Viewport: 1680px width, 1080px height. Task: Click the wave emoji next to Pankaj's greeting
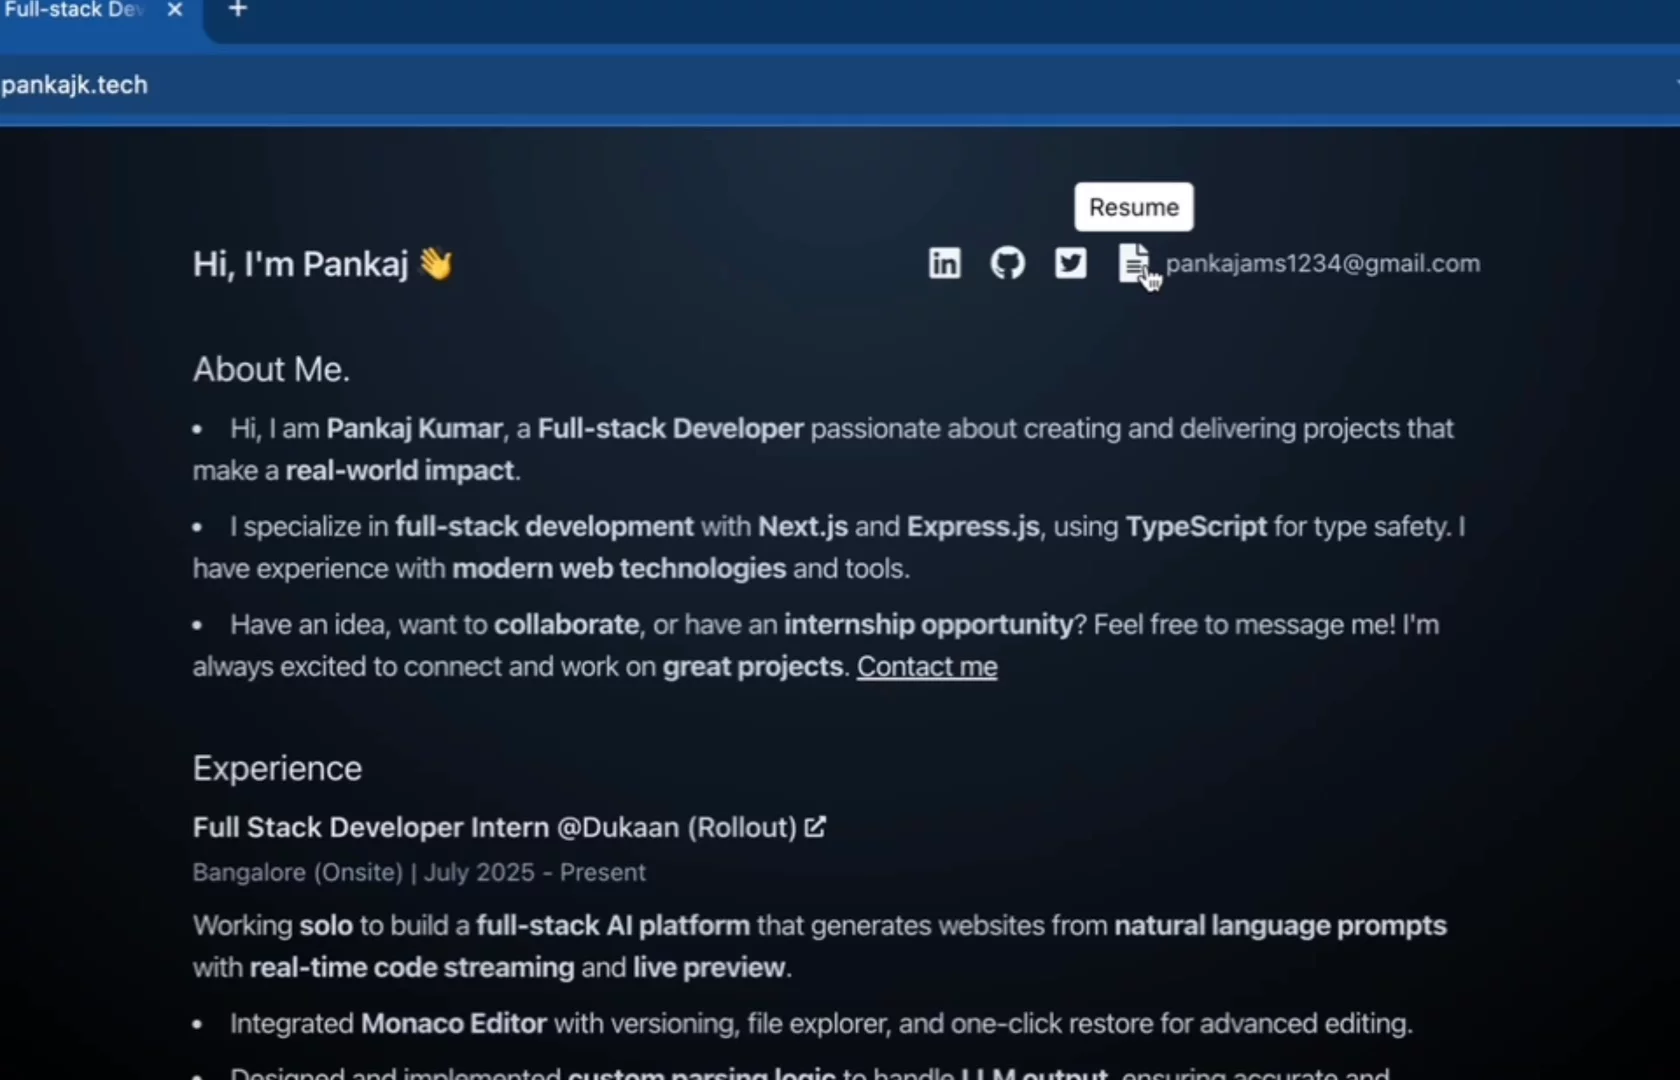click(437, 263)
